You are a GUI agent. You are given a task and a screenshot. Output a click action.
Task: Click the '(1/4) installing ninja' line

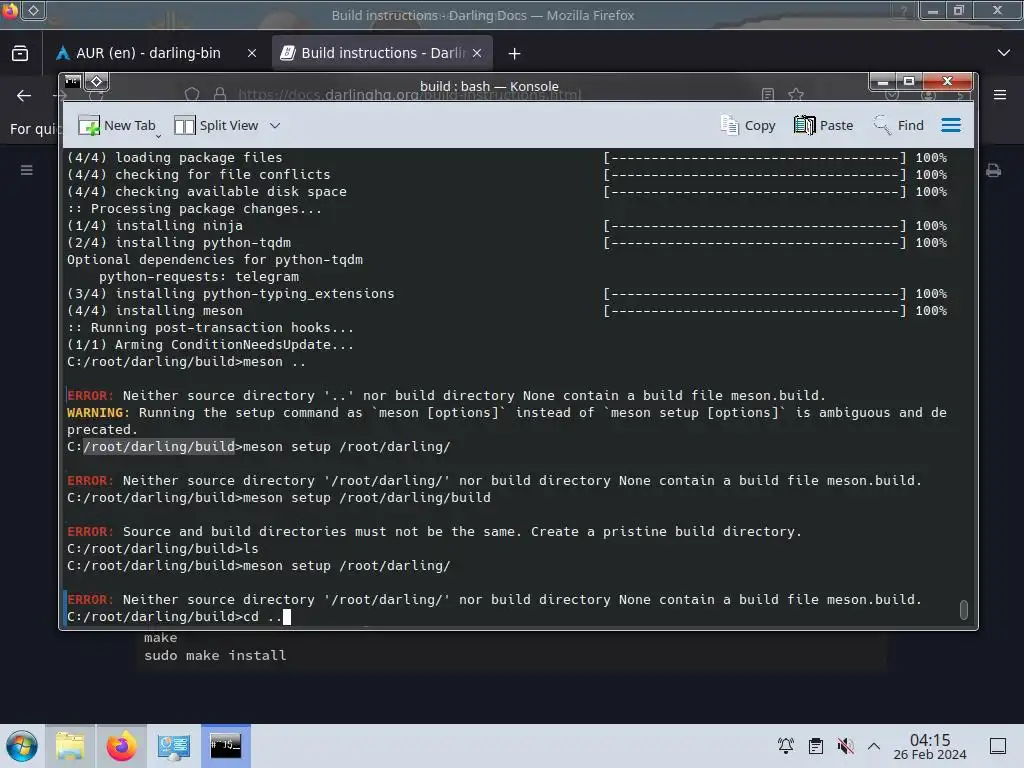click(x=155, y=226)
